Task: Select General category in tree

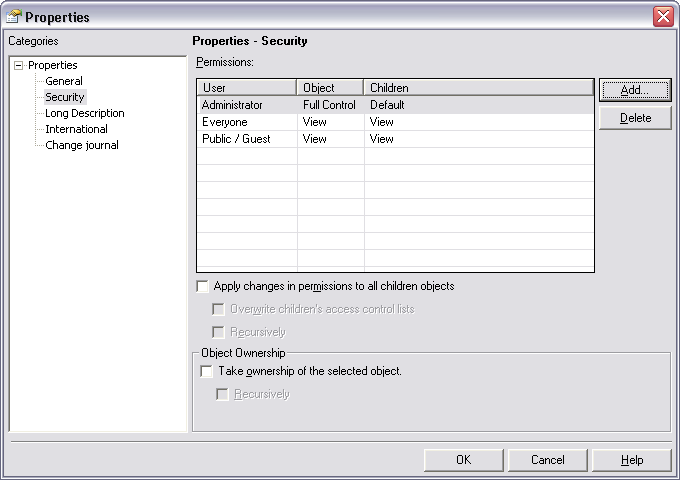Action: (x=64, y=81)
